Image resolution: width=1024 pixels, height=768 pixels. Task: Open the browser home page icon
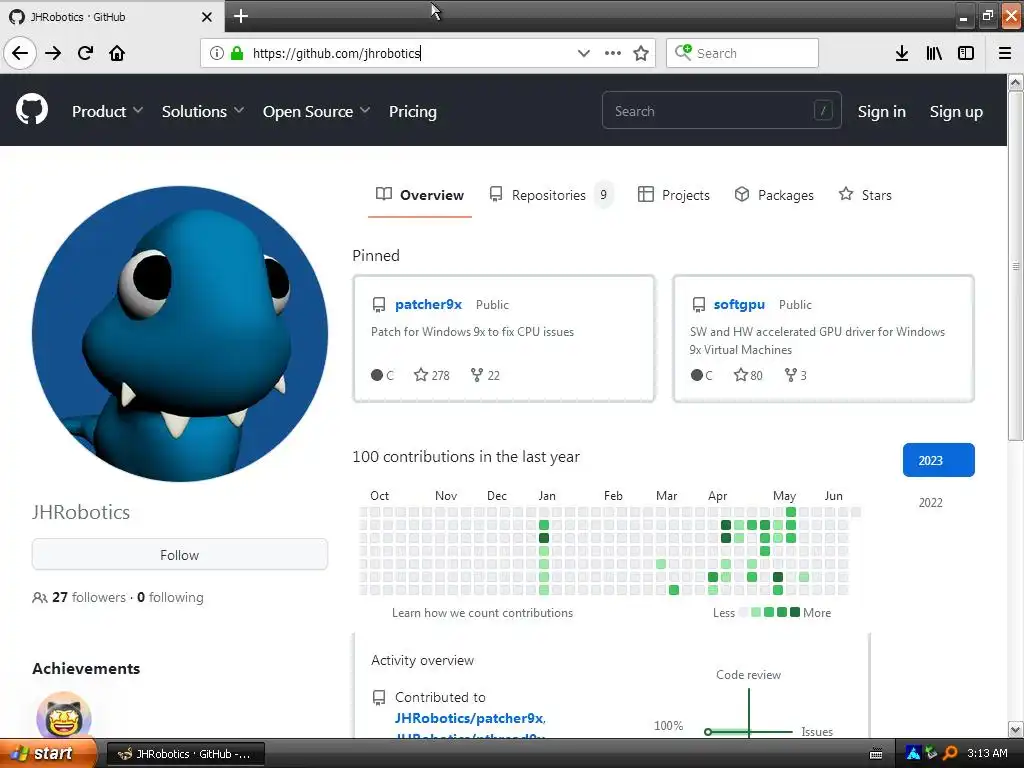point(117,53)
